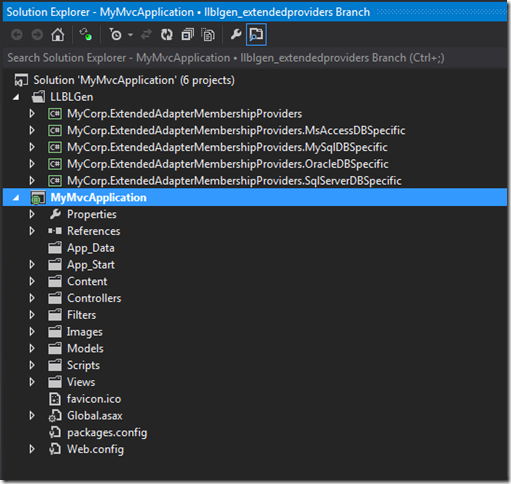The image size is (511, 484).
Task: Open Properties via wrench icon
Action: [x=236, y=35]
